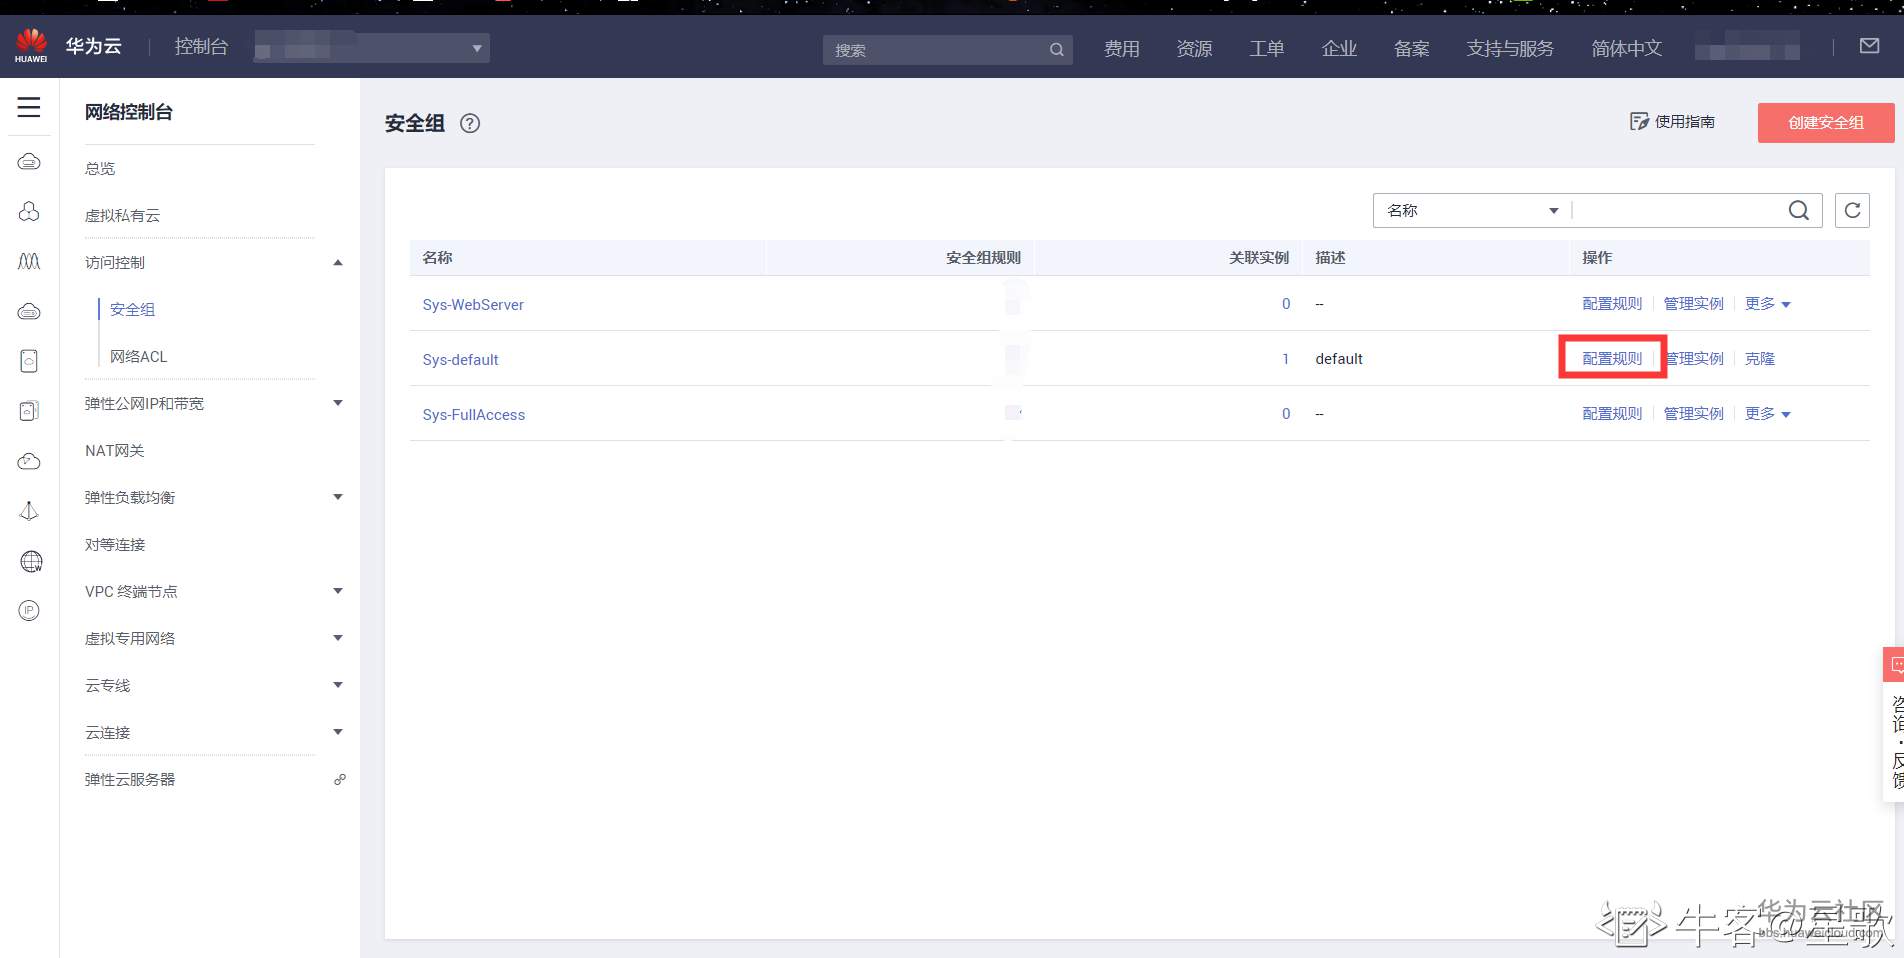
Task: Click the table filter search magnifier
Action: tap(1798, 210)
